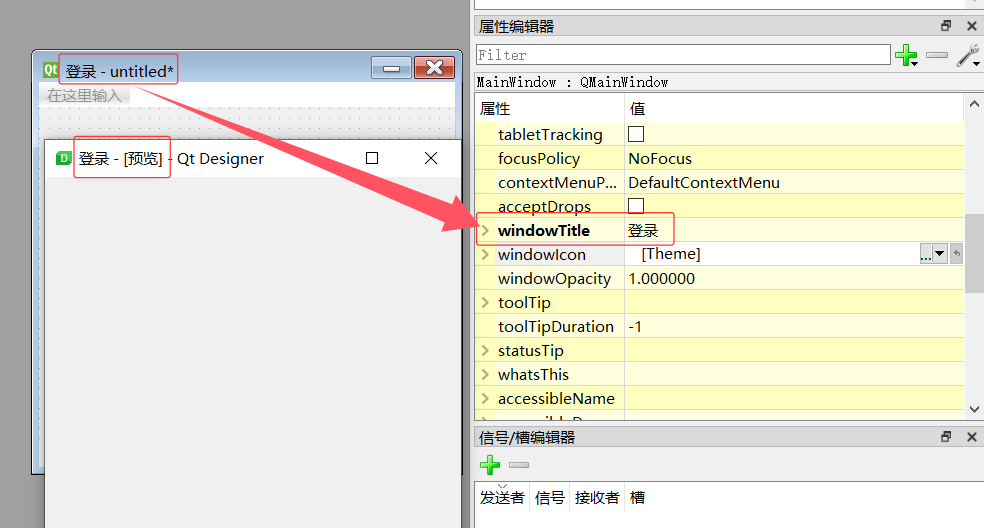Viewport: 984px width, 528px height.
Task: Expand the accessibleName property
Action: (x=485, y=398)
